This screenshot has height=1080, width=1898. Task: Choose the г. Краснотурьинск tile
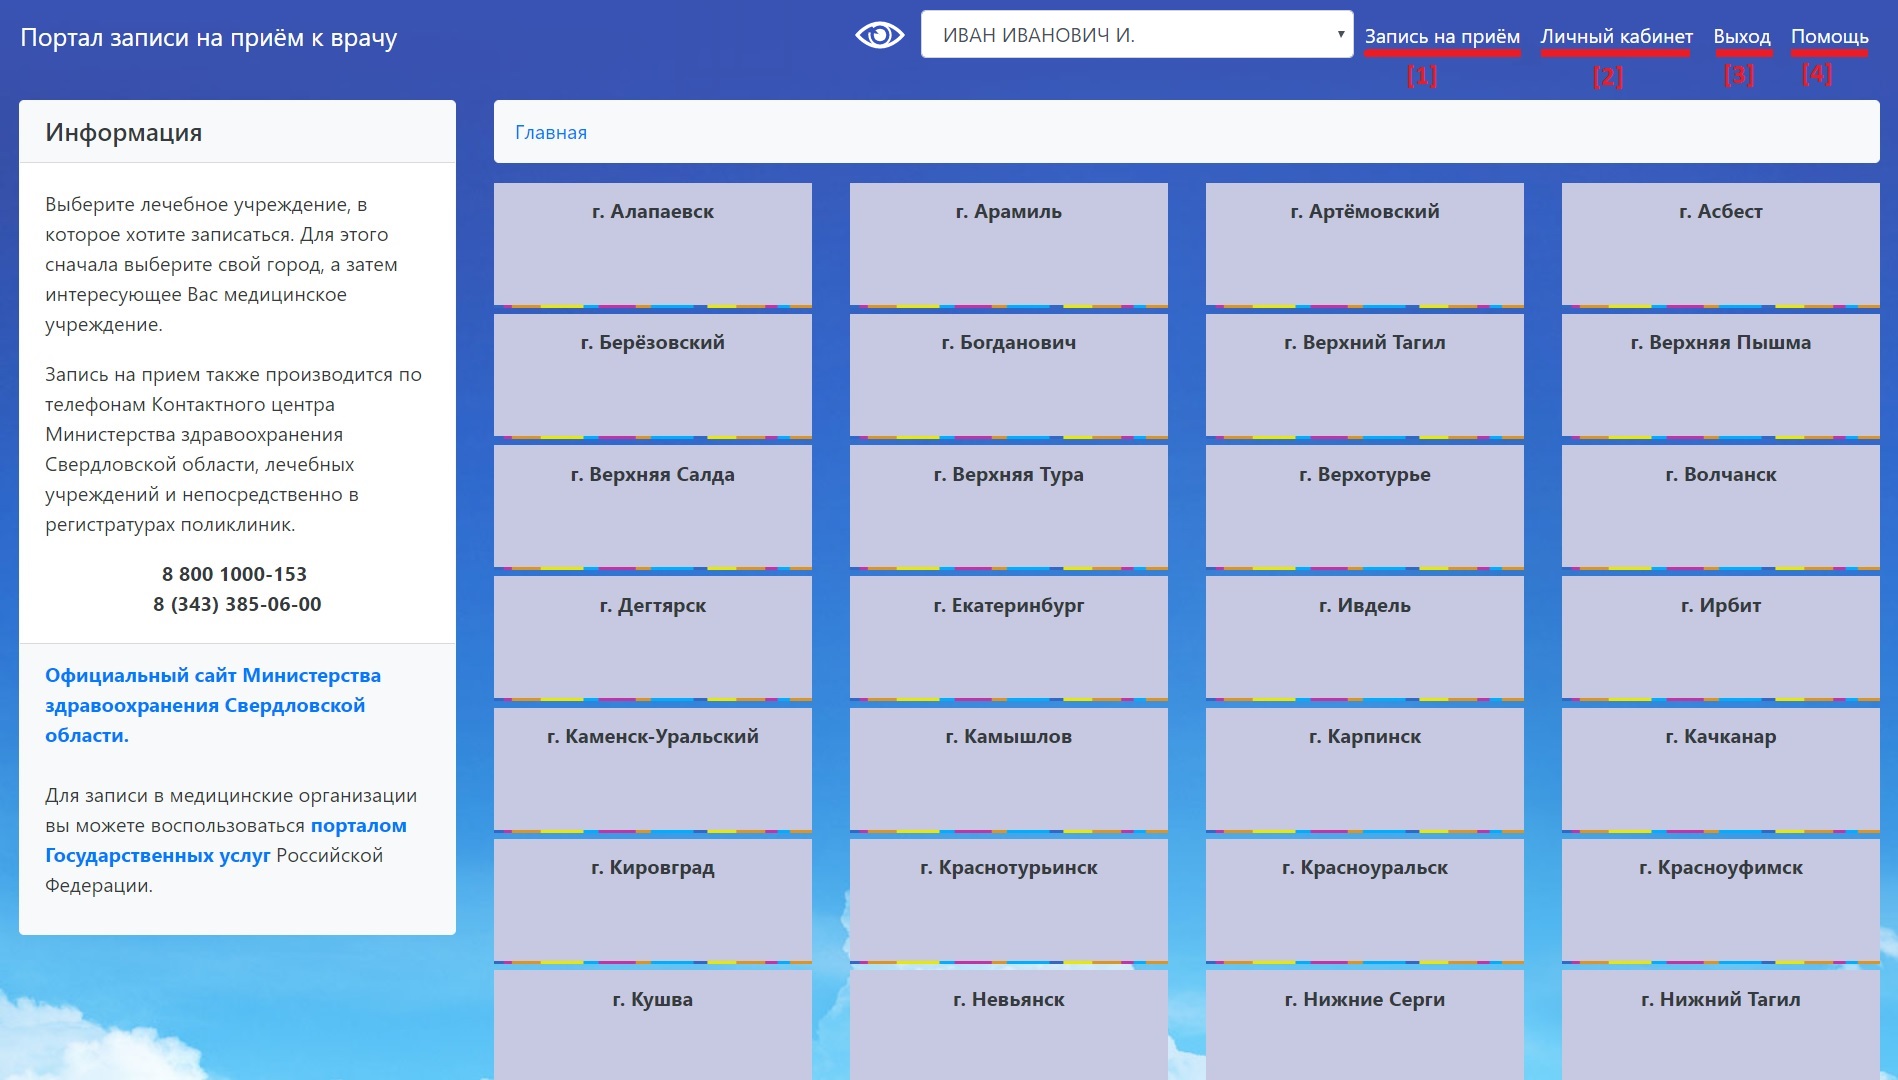(1008, 899)
